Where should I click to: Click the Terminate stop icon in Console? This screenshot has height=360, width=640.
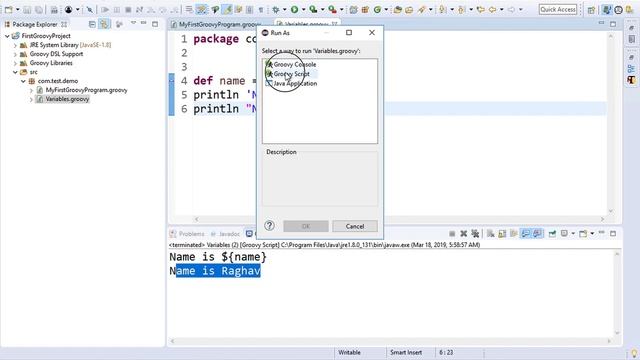(x=452, y=233)
